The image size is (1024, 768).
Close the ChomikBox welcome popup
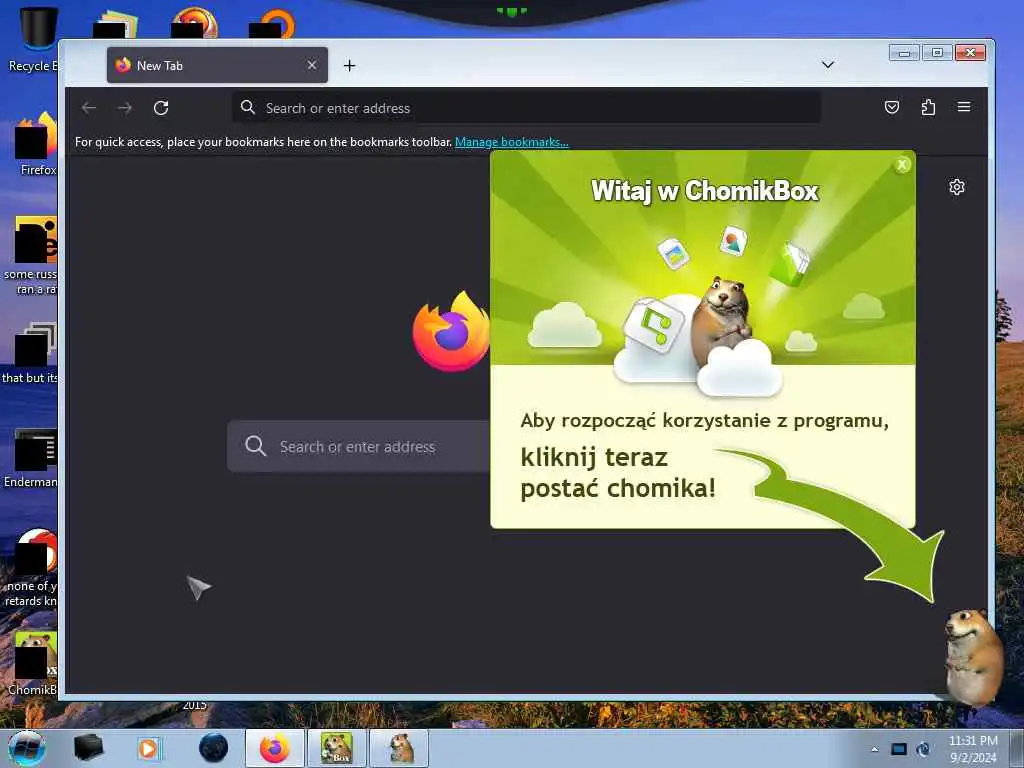click(902, 165)
